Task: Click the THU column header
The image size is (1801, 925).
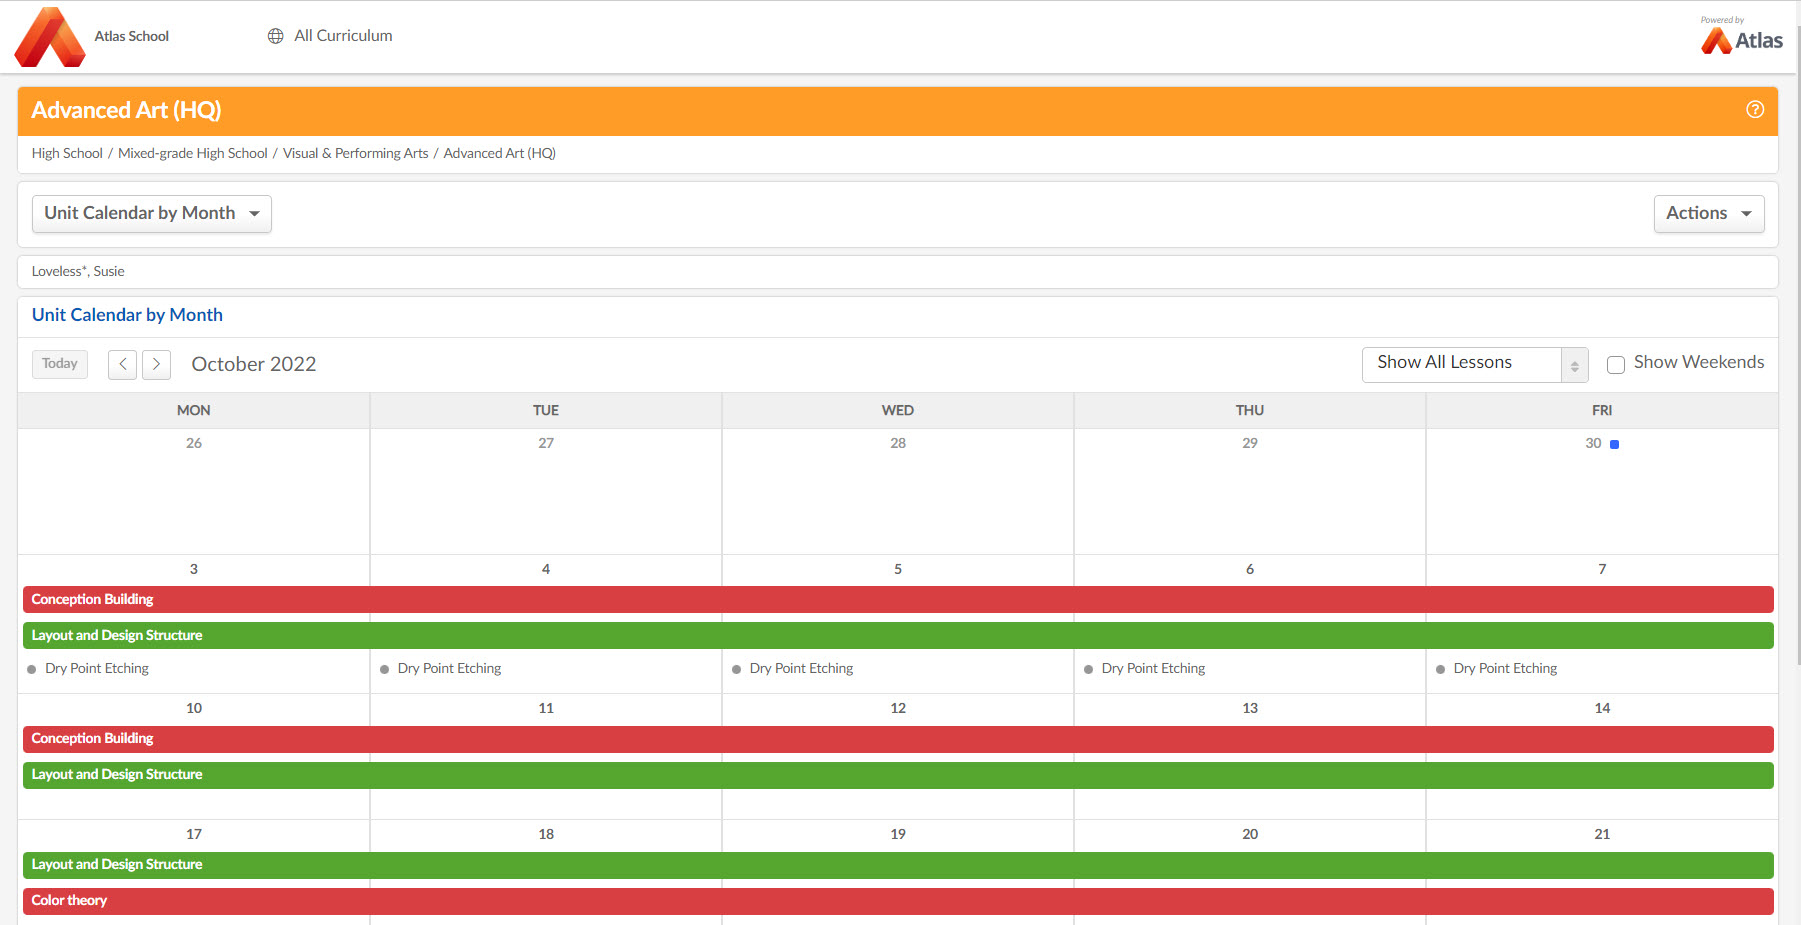Action: coord(1250,410)
